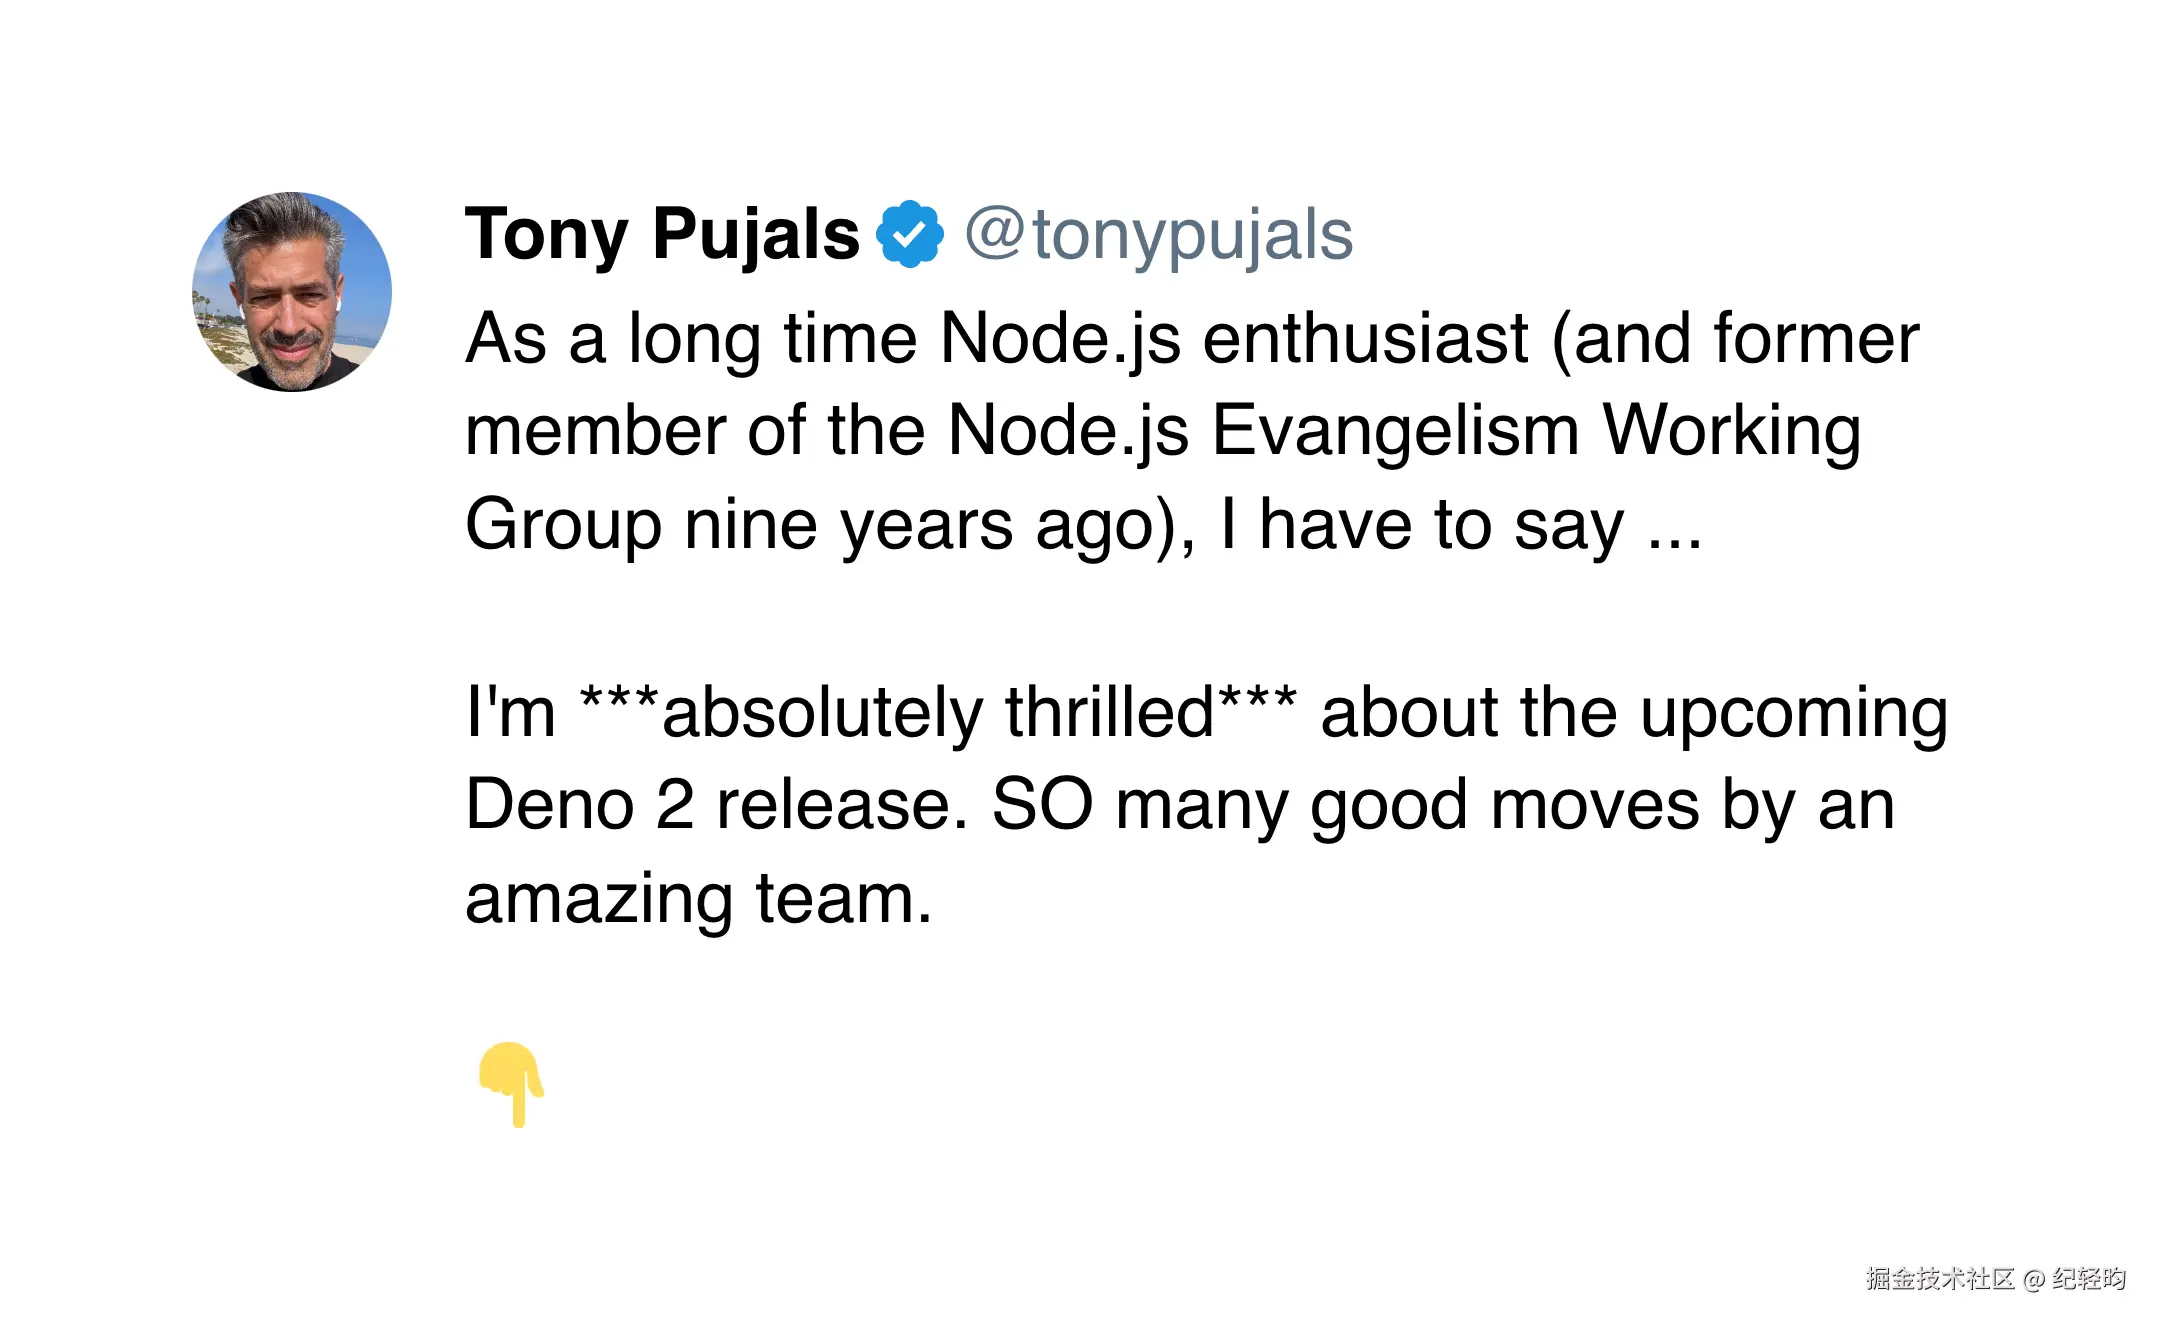Click the first 'Node.js' in line one
2160x1326 pixels.
pyautogui.click(x=1060, y=338)
